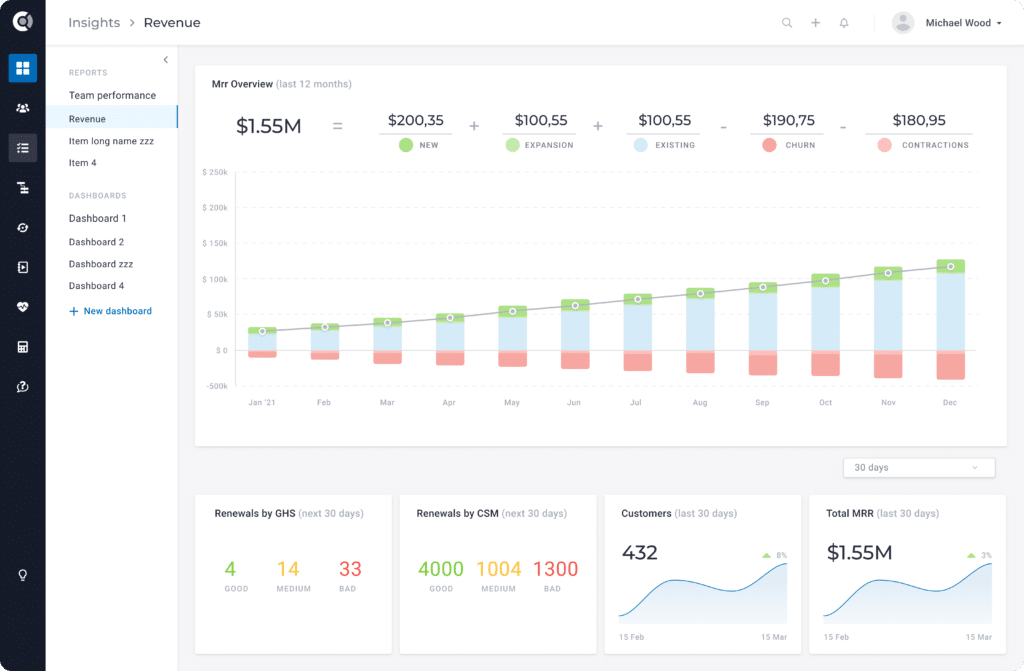Go to Insights in the breadcrumb

point(94,23)
